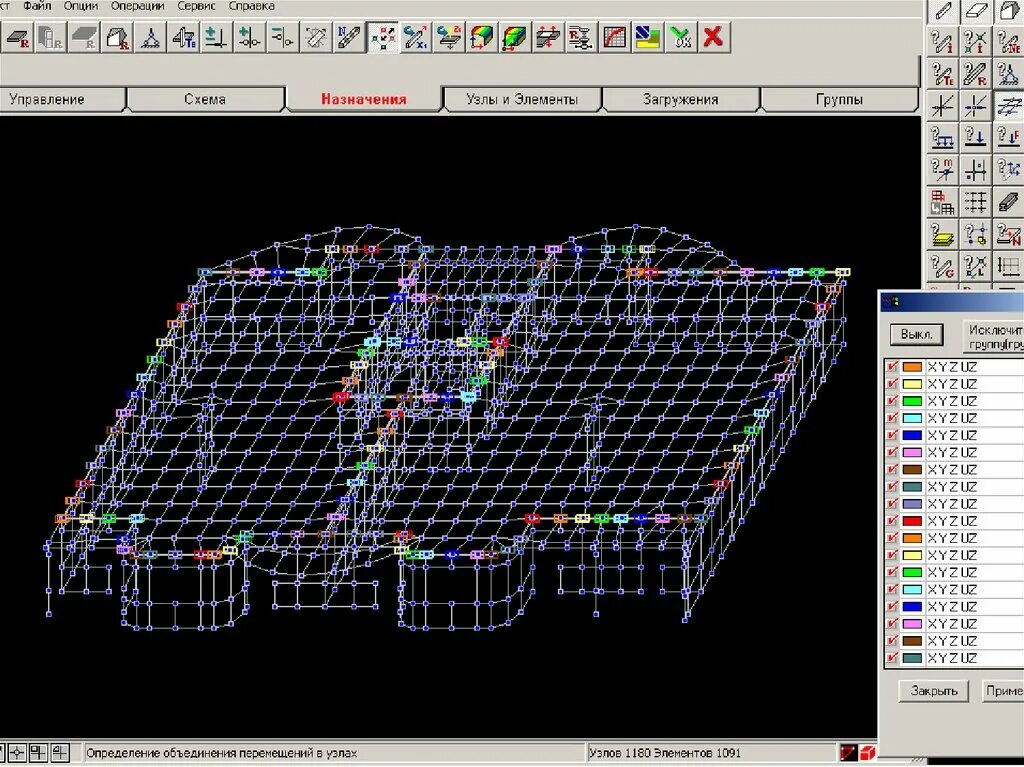Click the plate with red arrows icon

(x=547, y=37)
